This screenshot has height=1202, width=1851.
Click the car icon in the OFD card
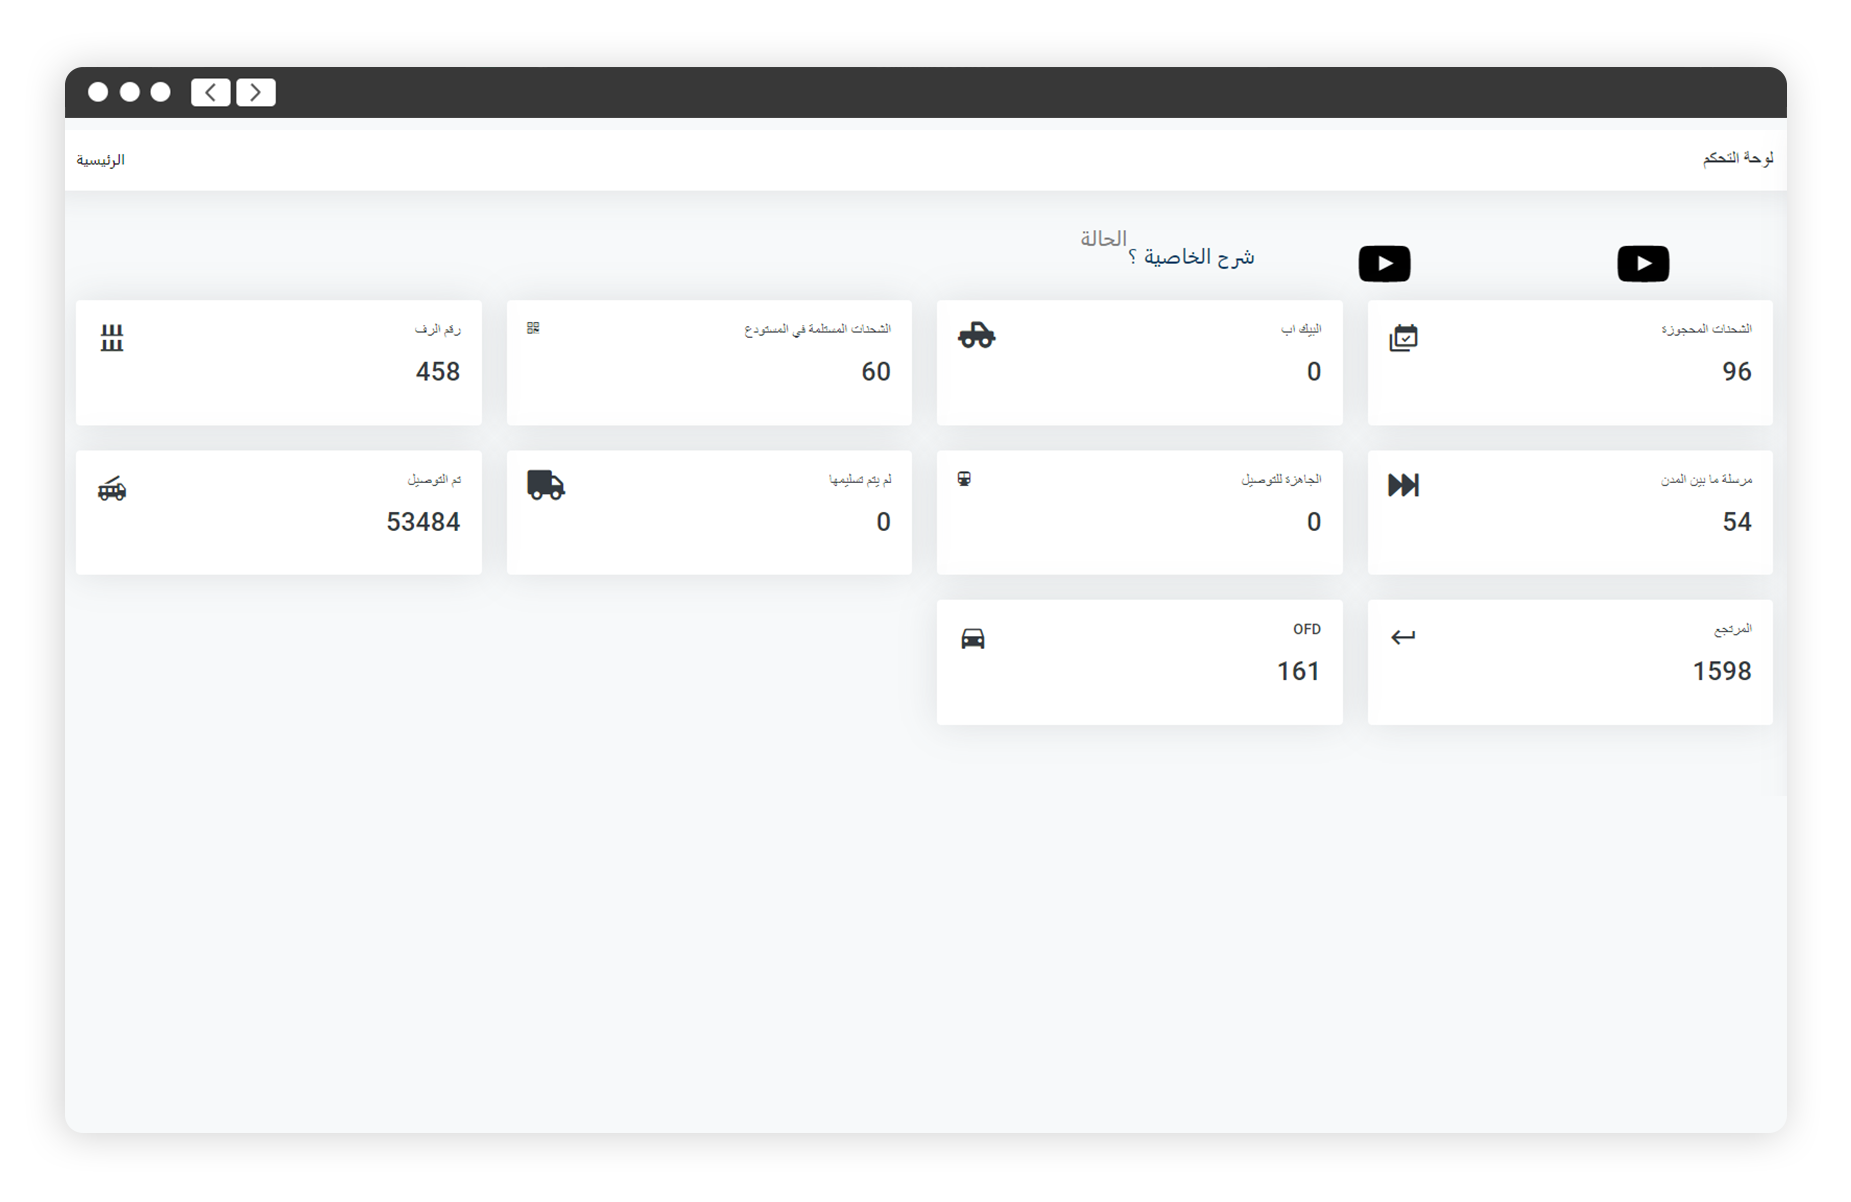pos(973,638)
